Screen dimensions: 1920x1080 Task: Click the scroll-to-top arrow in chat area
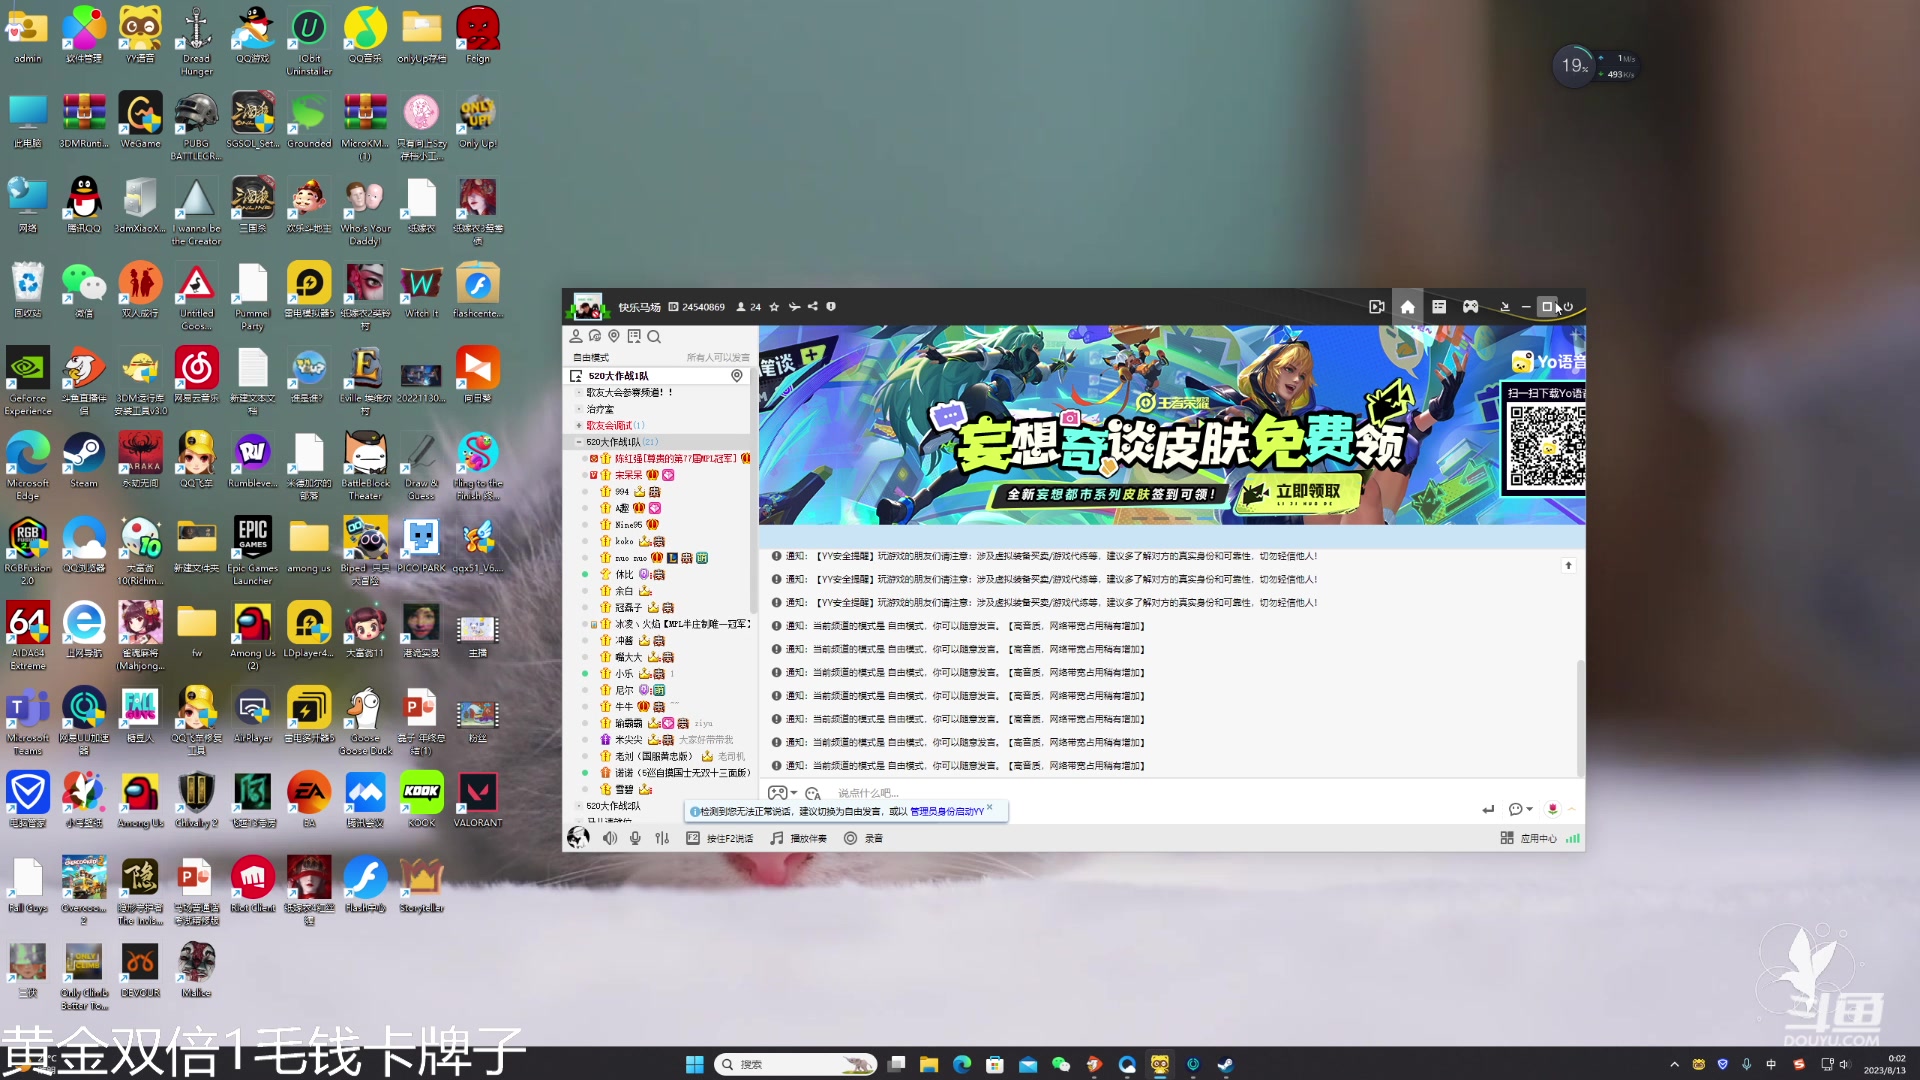[x=1568, y=566]
